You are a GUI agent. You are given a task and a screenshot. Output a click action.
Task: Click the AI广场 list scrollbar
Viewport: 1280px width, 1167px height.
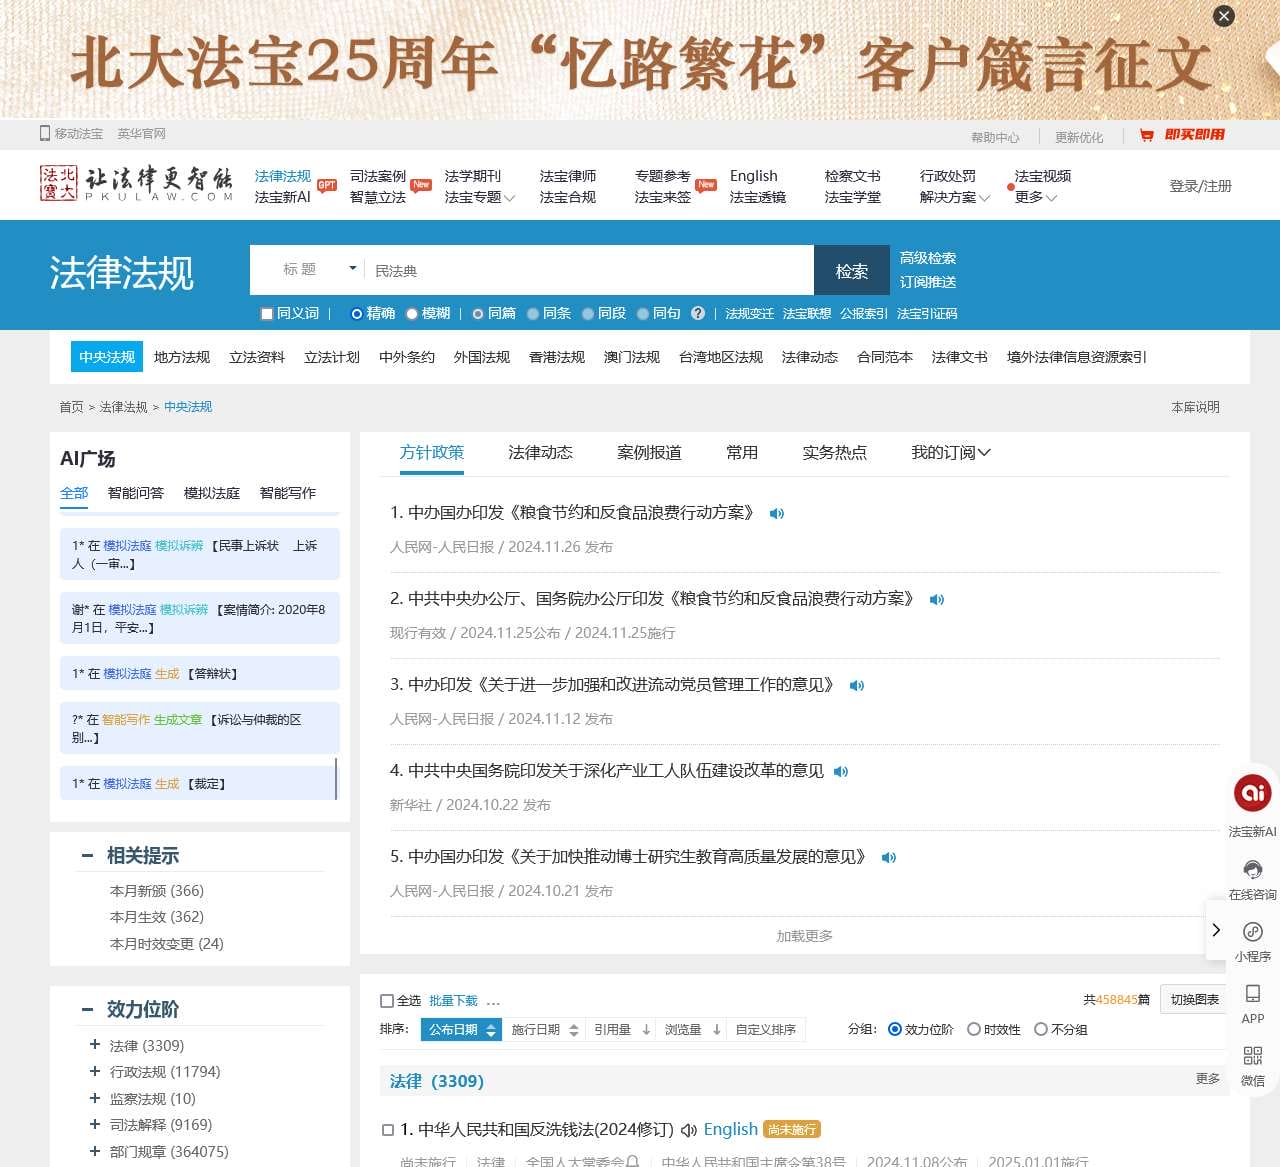click(x=336, y=778)
